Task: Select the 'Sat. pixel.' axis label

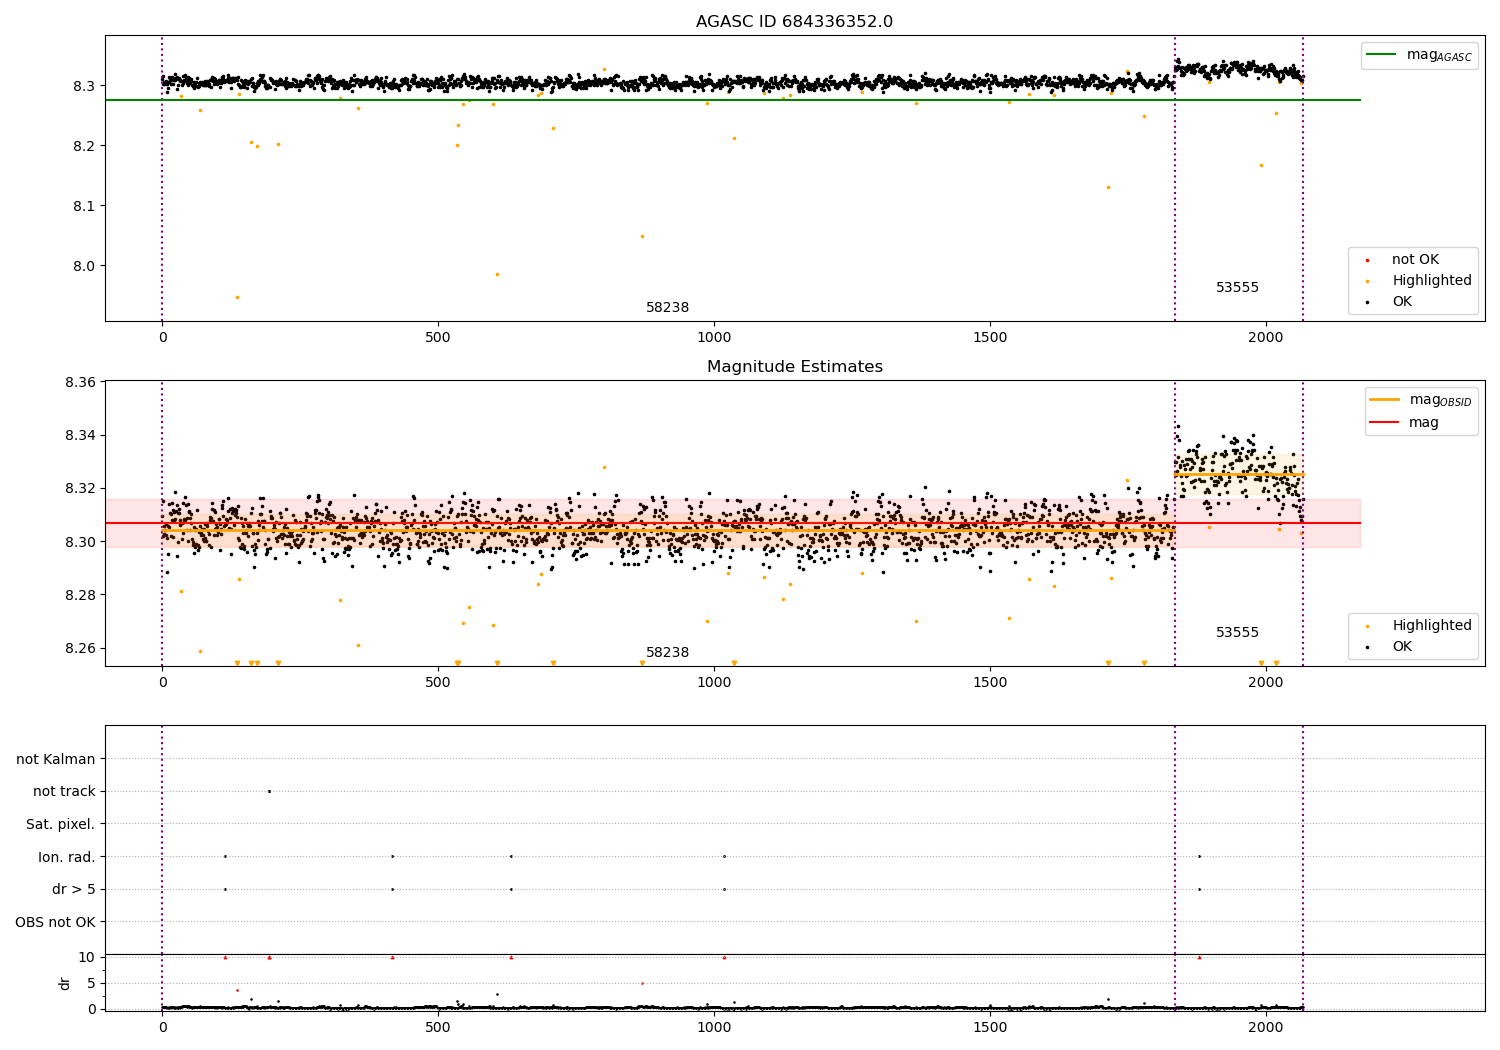Action: point(61,824)
